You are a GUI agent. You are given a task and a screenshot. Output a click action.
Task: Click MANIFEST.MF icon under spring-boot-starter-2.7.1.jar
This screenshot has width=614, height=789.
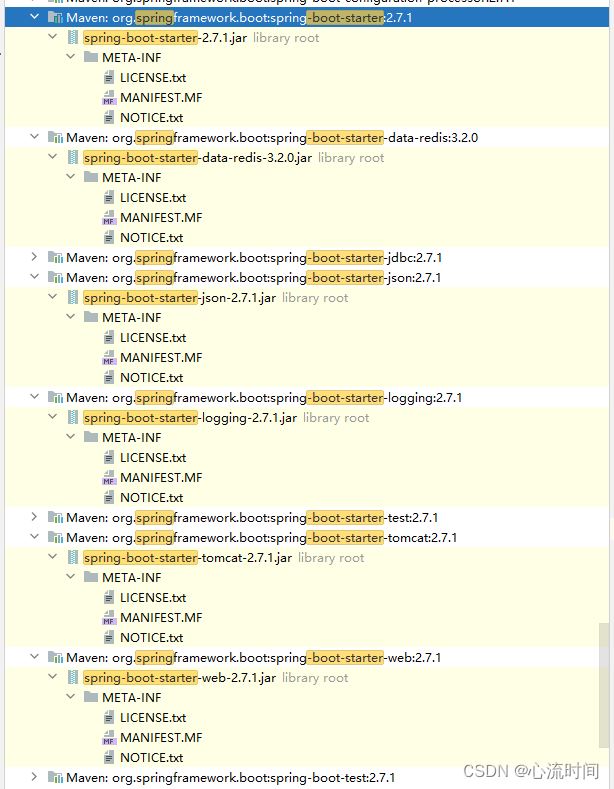point(109,98)
